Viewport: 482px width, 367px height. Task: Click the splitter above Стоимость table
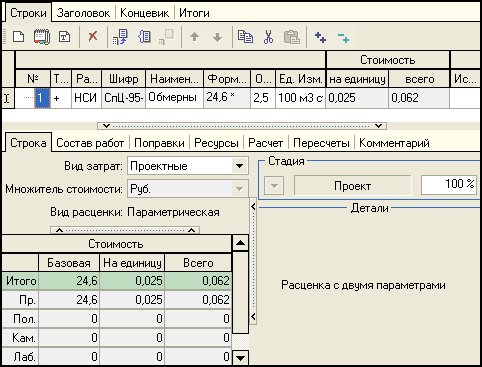[125, 230]
